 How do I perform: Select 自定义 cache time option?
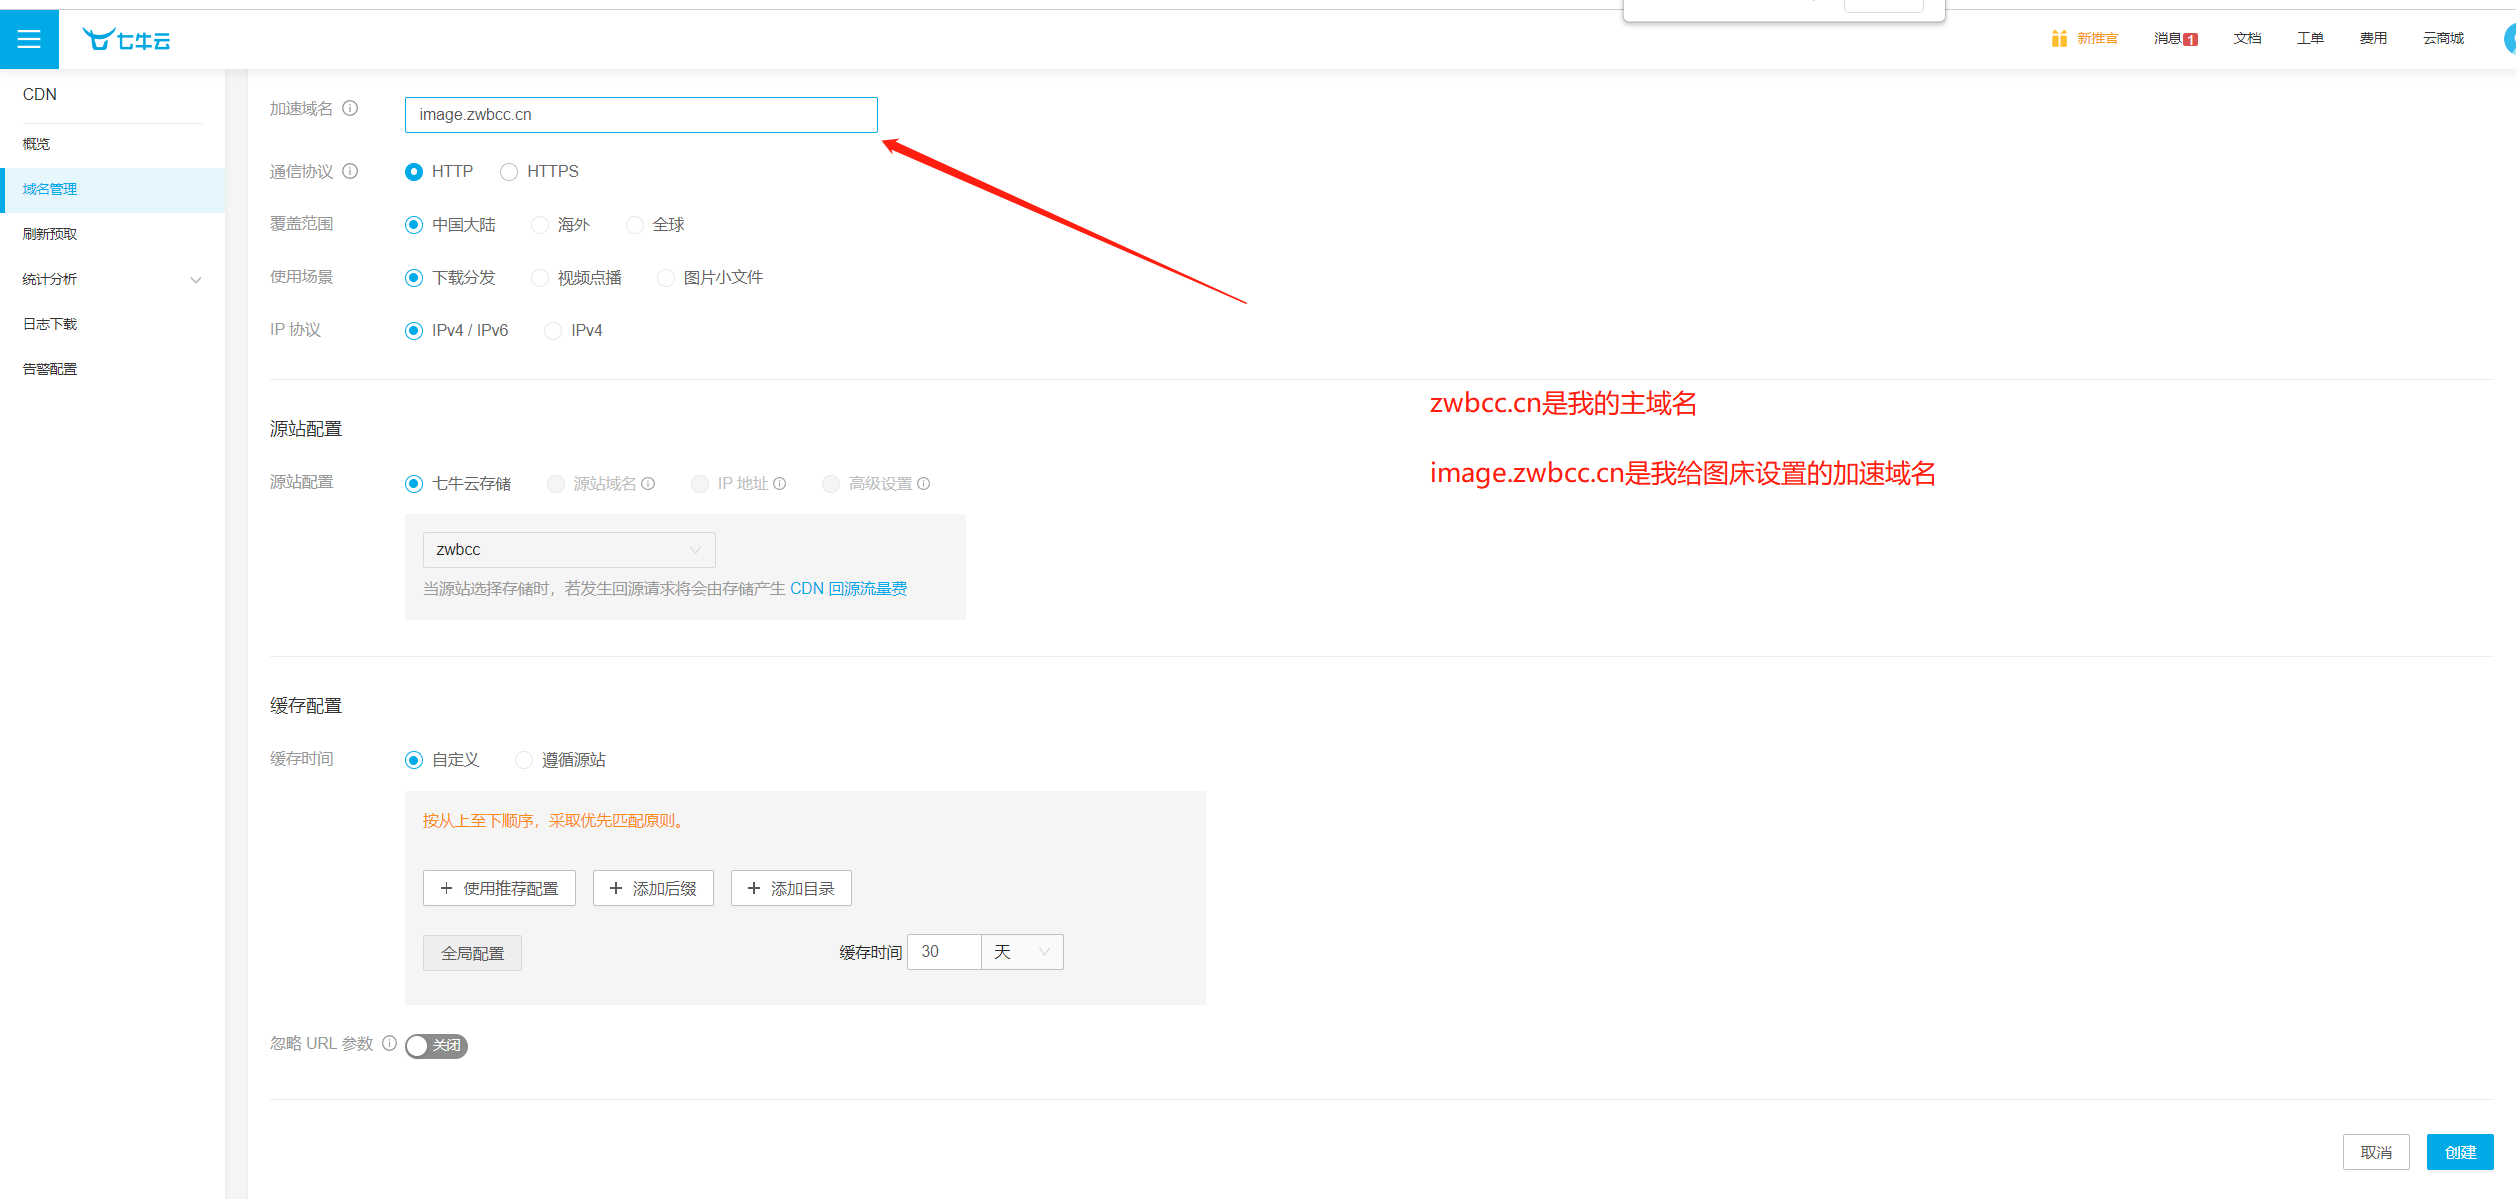tap(414, 760)
